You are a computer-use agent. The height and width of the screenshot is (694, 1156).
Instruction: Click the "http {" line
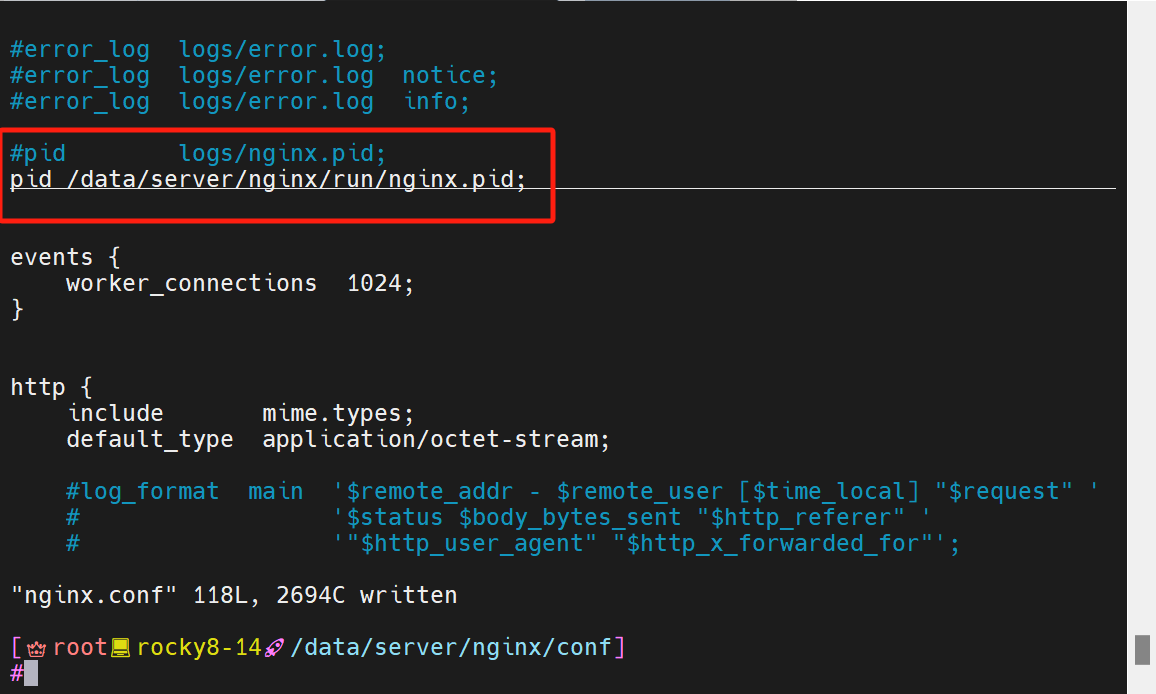(51, 387)
